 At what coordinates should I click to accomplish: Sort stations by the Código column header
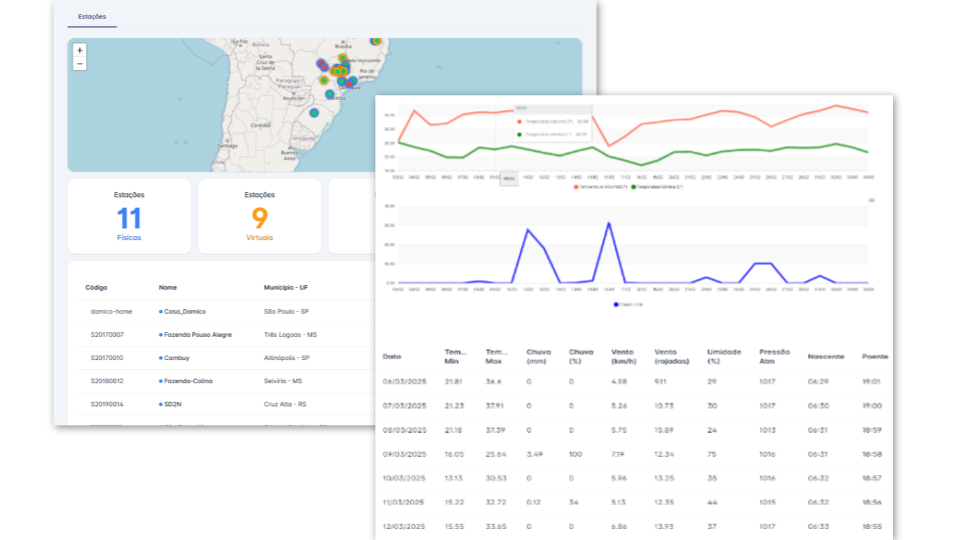pyautogui.click(x=97, y=288)
